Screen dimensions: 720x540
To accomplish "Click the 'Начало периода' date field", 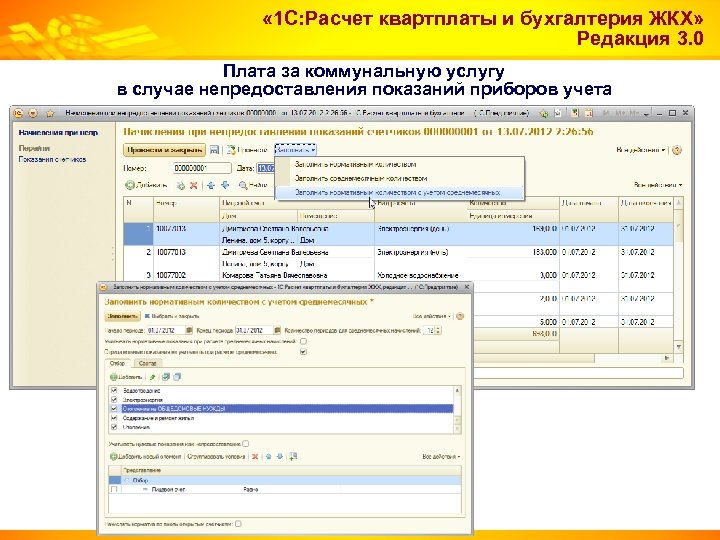I will [x=166, y=330].
